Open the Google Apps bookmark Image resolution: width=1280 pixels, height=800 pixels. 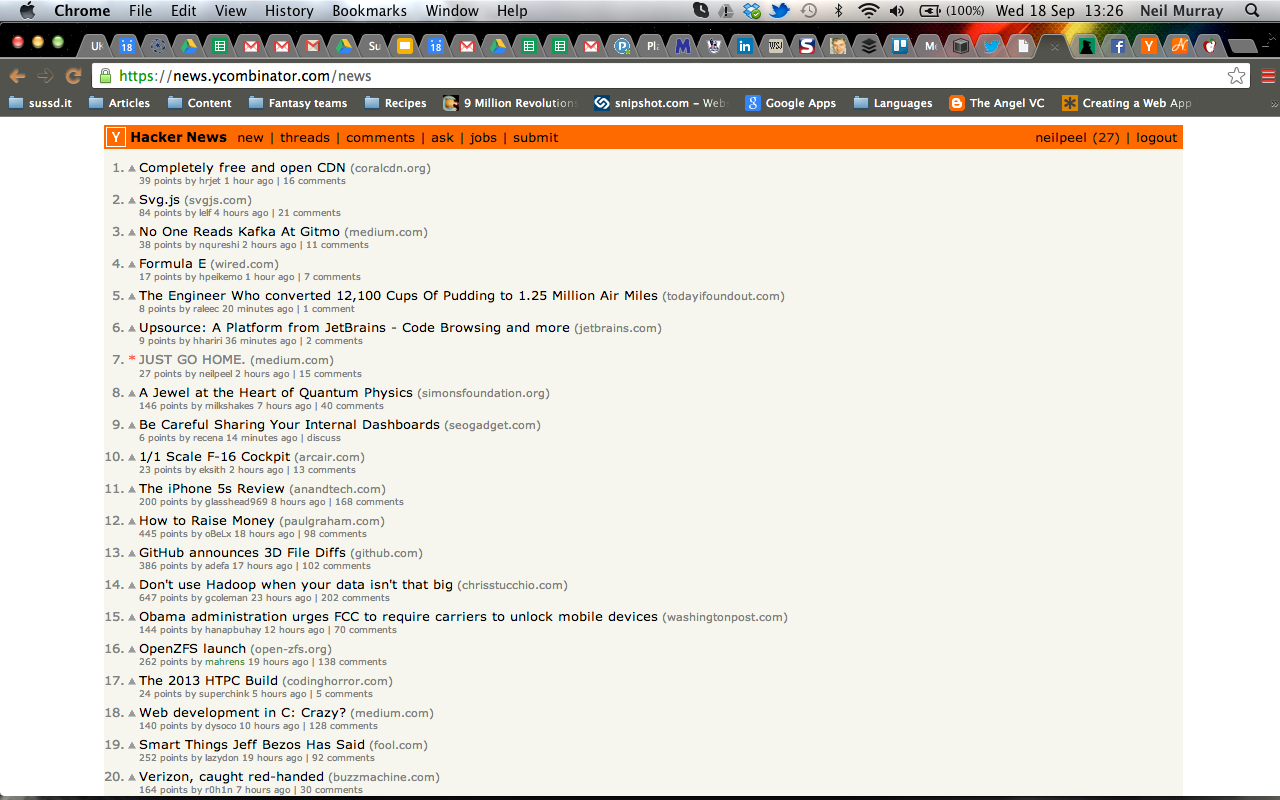coord(790,103)
